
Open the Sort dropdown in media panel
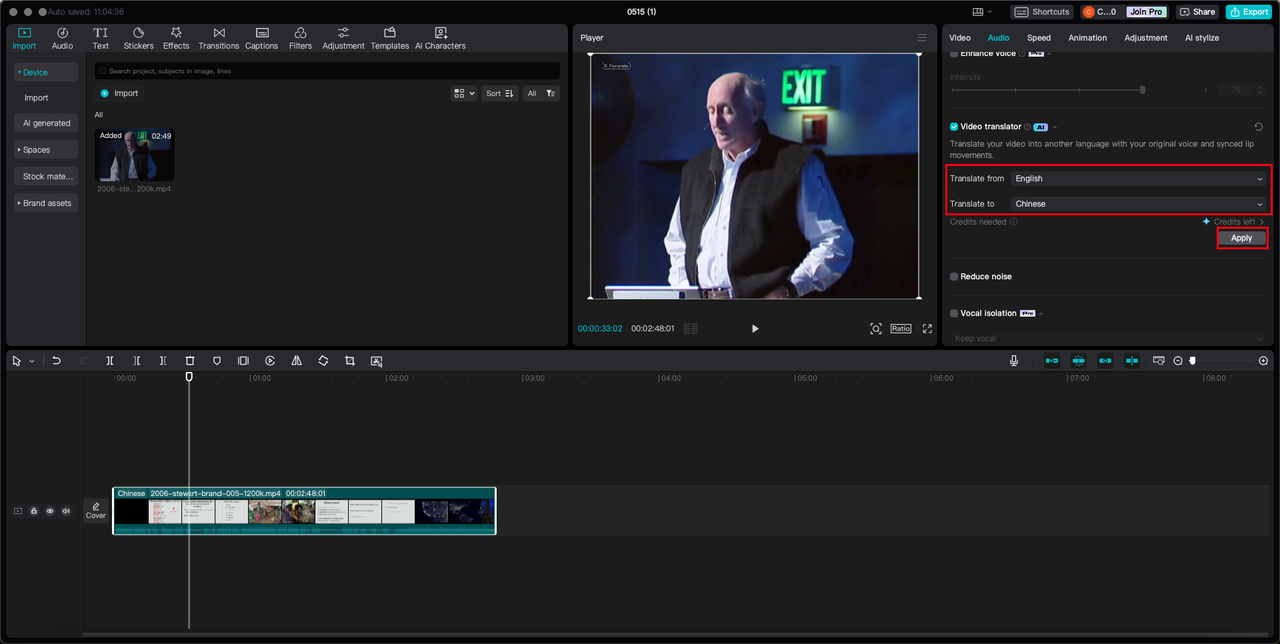click(x=500, y=93)
